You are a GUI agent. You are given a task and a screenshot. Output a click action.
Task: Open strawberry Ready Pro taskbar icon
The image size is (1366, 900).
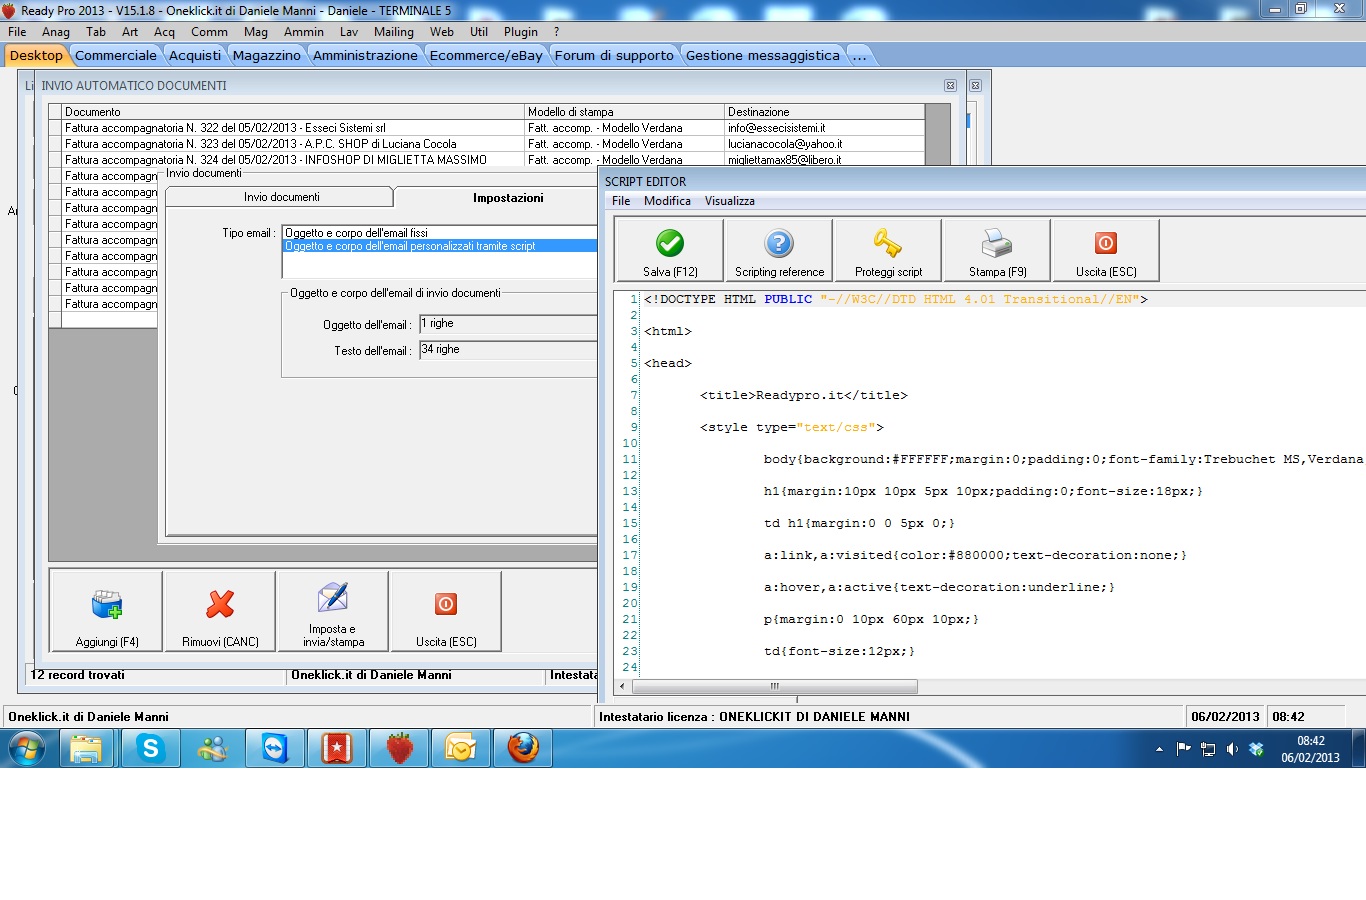click(399, 748)
